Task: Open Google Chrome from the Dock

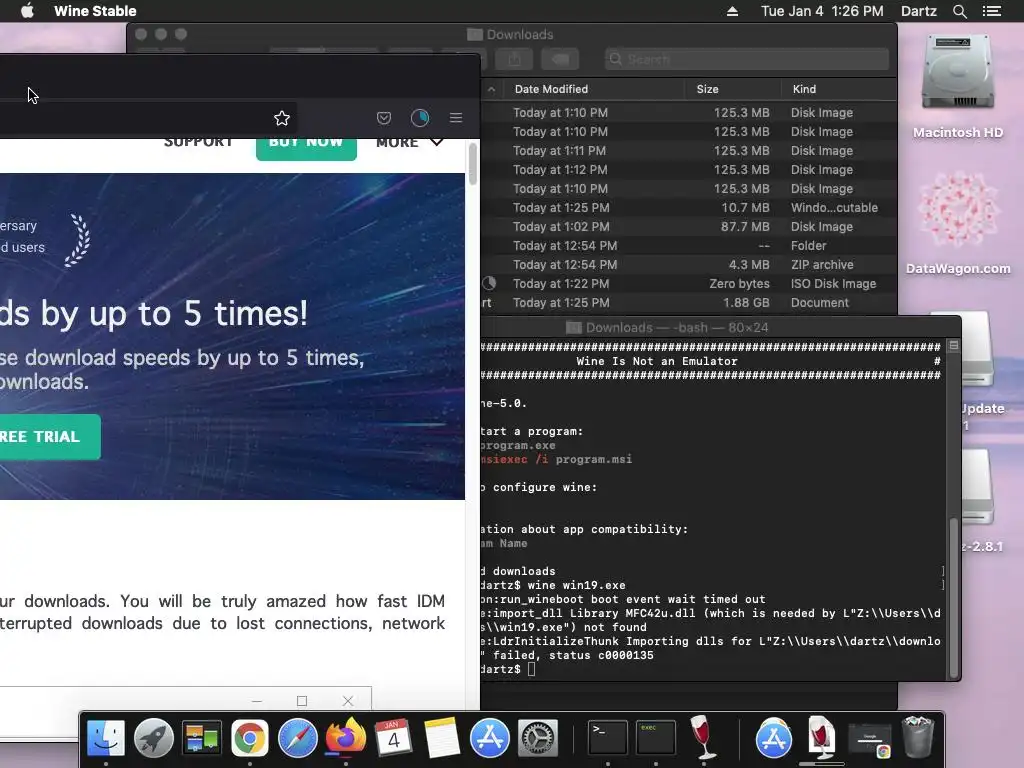Action: (249, 738)
